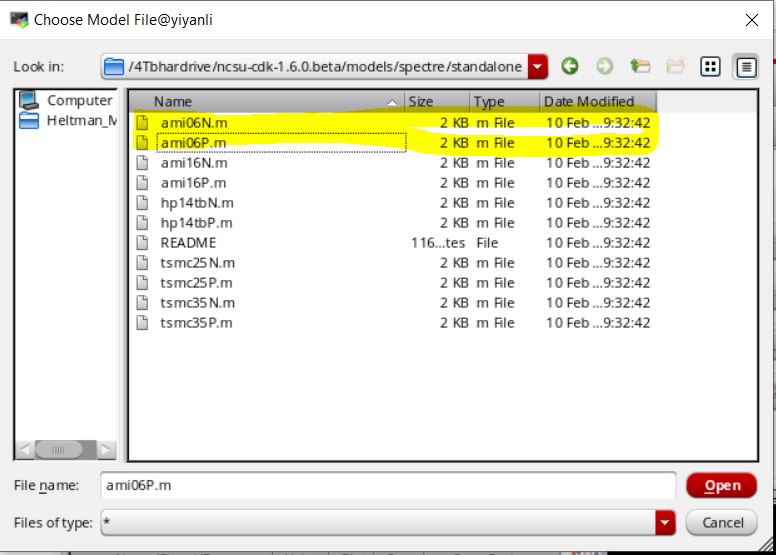Image resolution: width=776 pixels, height=555 pixels.
Task: Go to parent directory icon
Action: point(640,67)
